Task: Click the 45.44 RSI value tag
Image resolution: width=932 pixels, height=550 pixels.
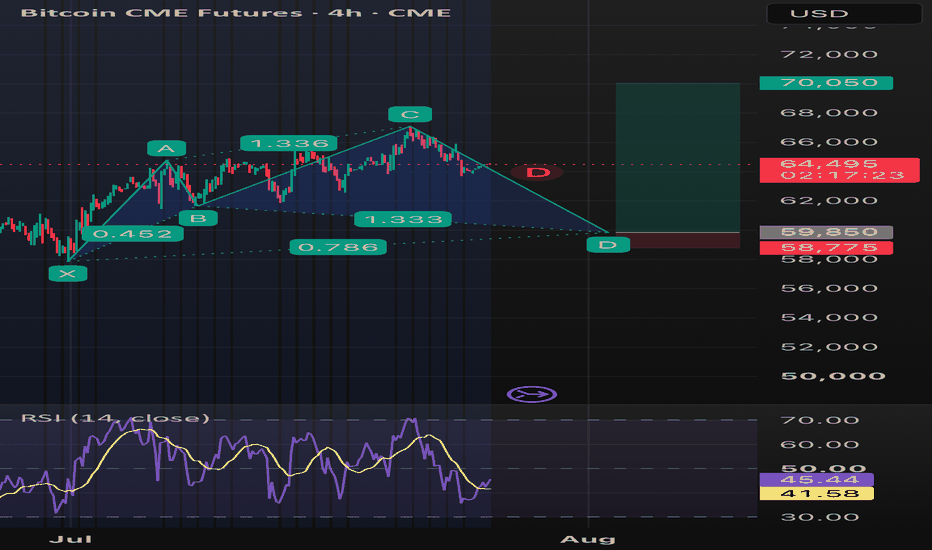Action: click(817, 480)
